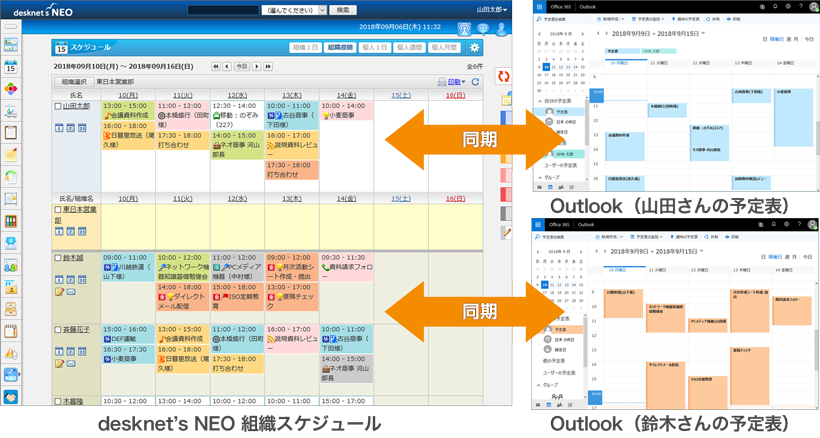Open schedule settings gear icon

coord(474,48)
